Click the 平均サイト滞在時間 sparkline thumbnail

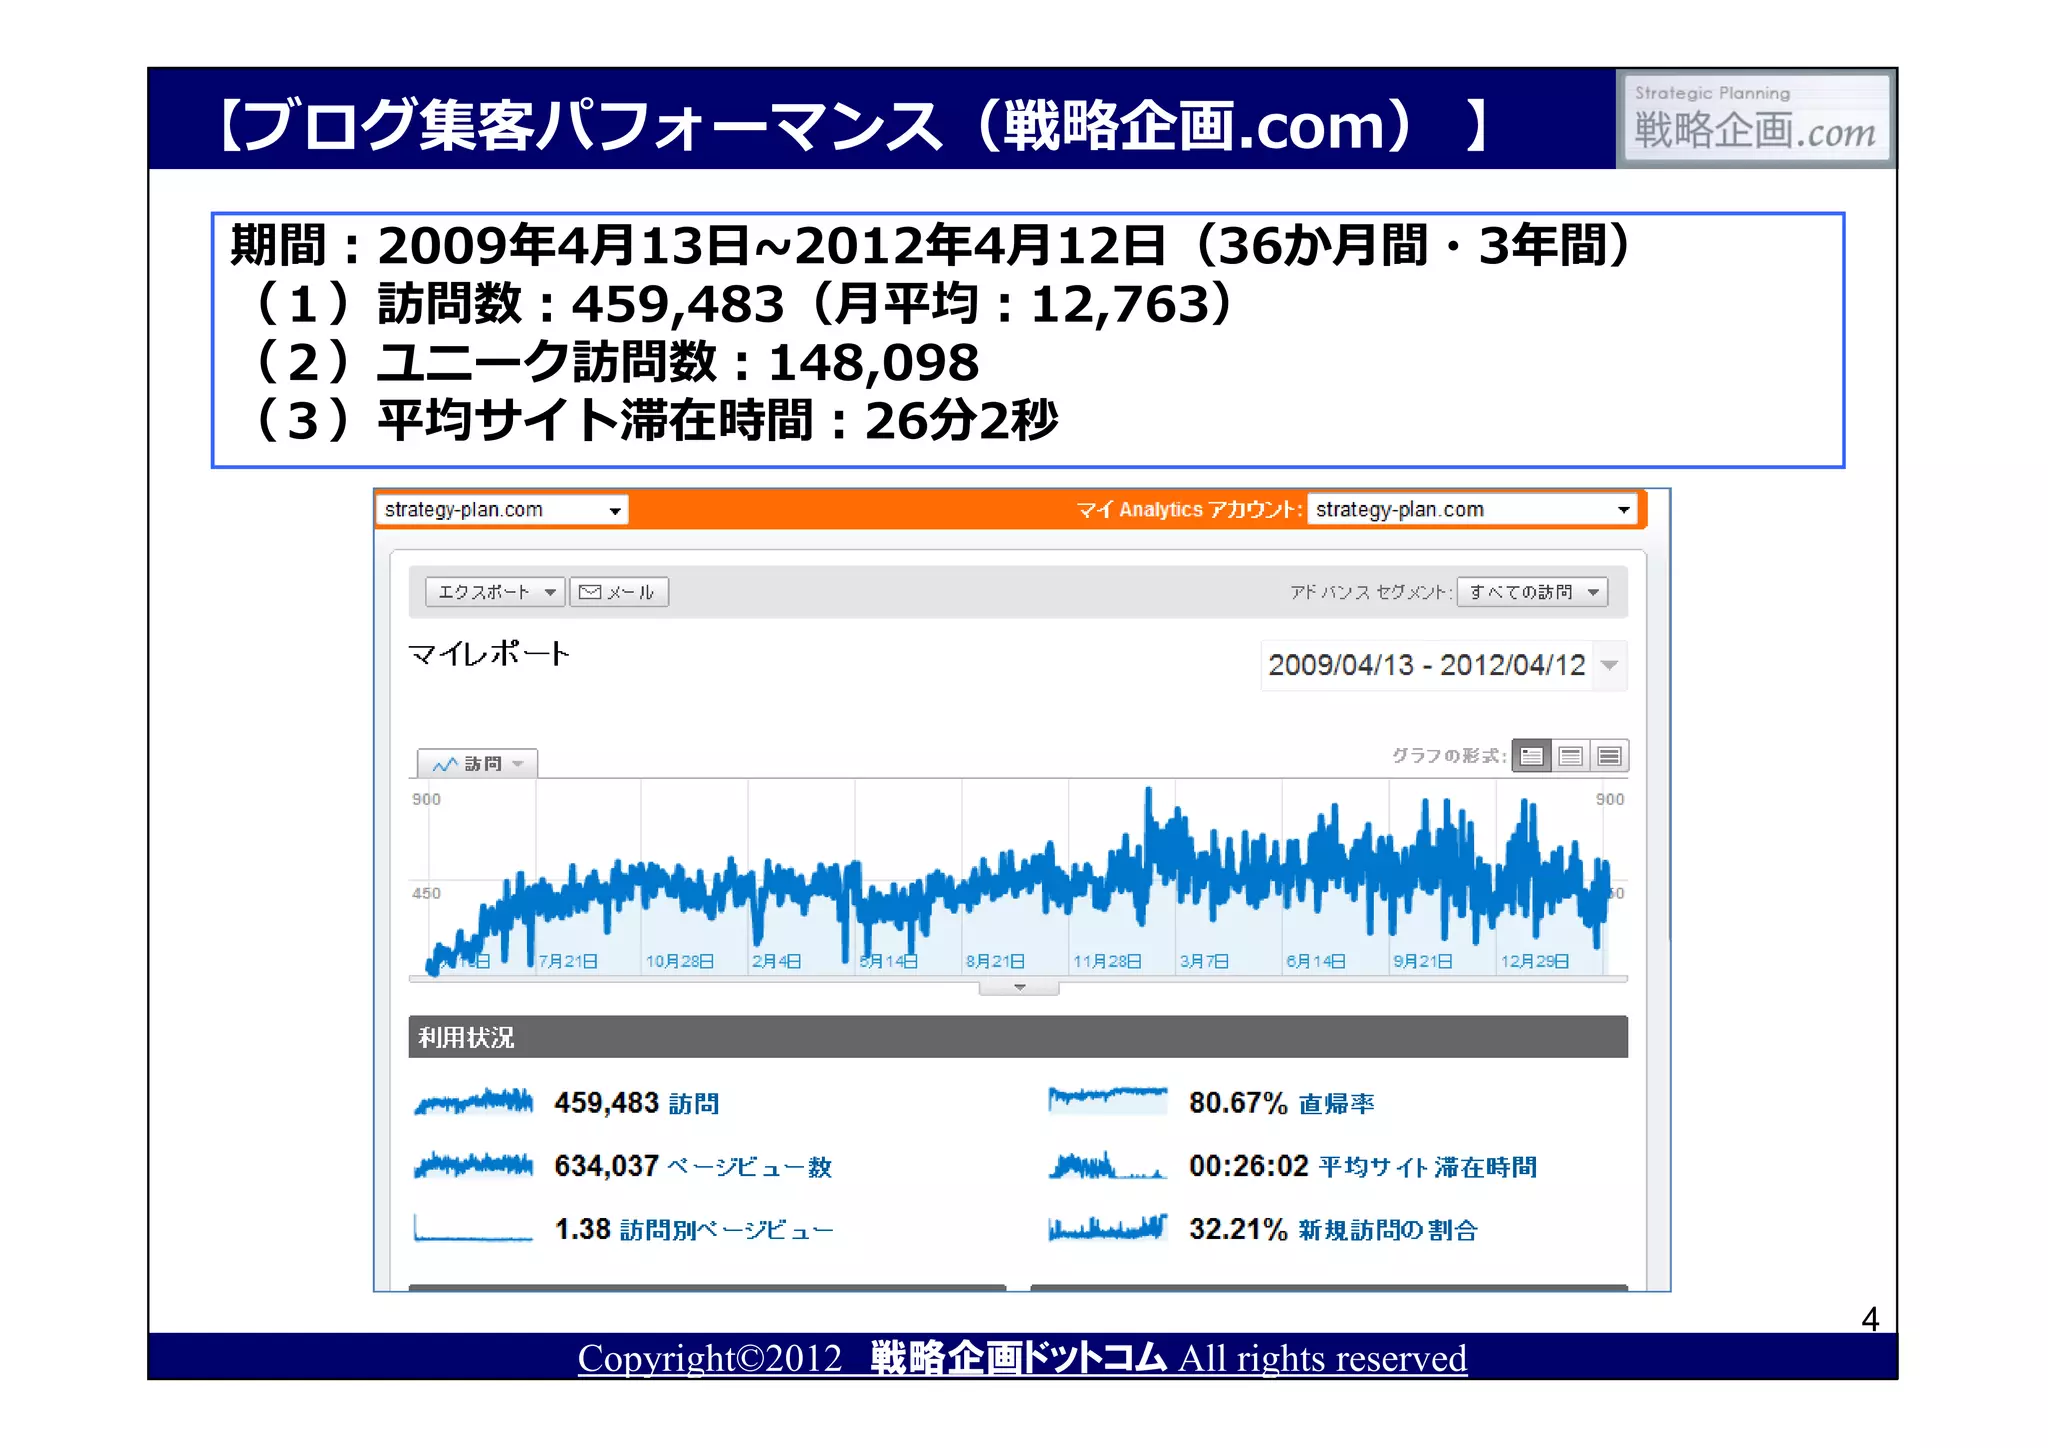[x=1107, y=1165]
